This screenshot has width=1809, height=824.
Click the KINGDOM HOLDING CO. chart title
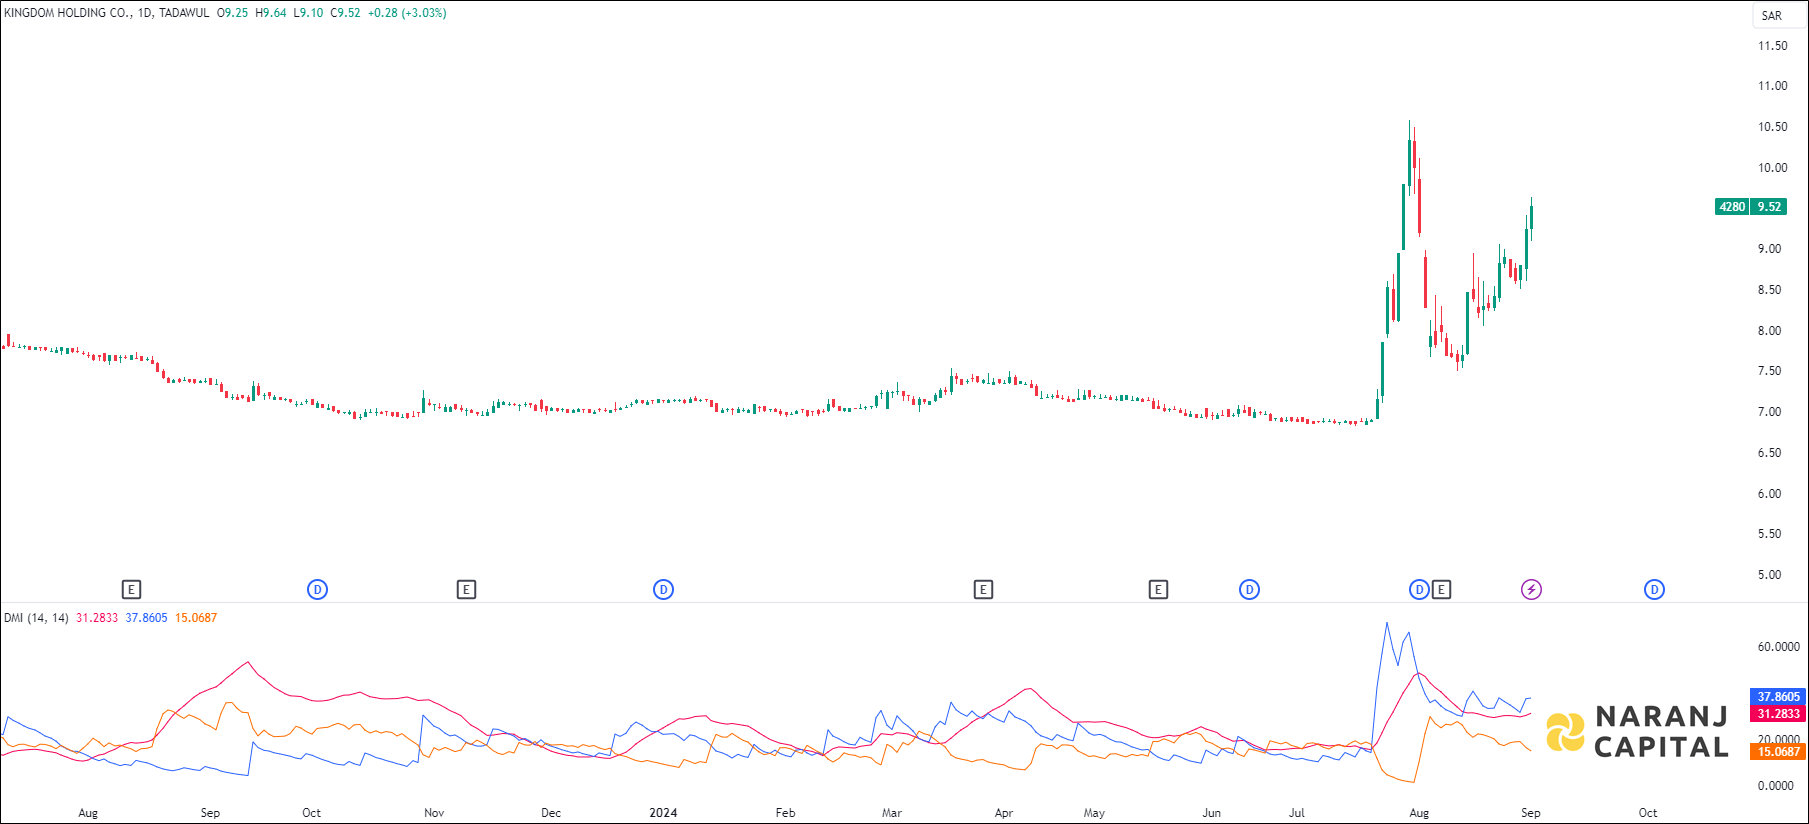68,13
